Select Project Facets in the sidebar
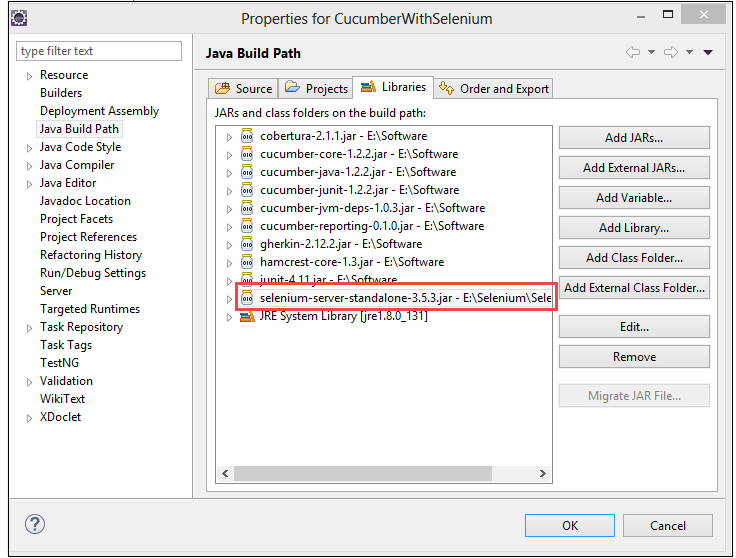The image size is (736, 558). pos(76,219)
